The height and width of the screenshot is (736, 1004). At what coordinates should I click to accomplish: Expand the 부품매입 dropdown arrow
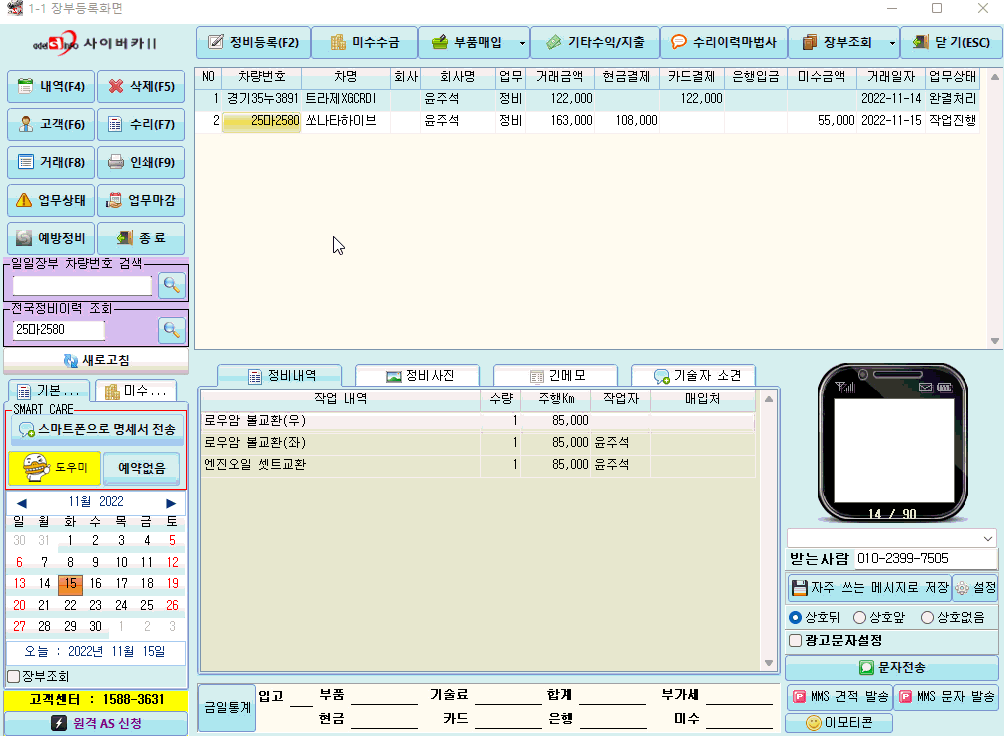(522, 43)
